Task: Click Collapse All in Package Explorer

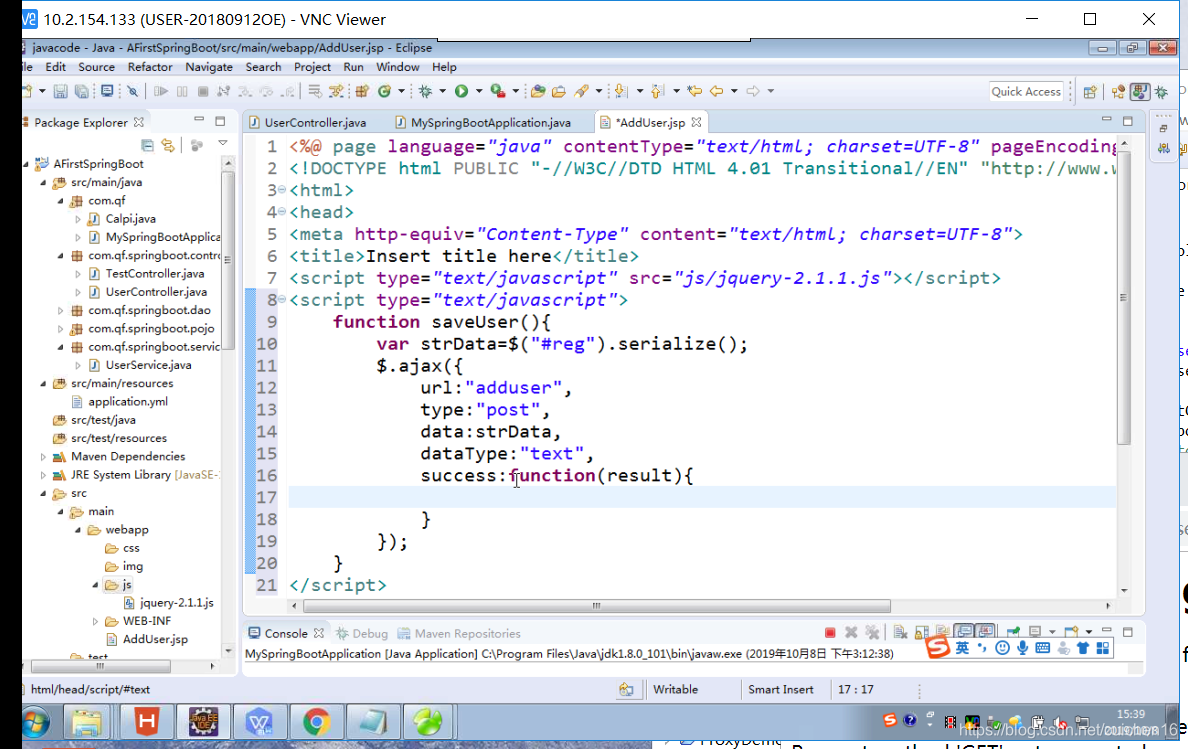Action: tap(147, 145)
